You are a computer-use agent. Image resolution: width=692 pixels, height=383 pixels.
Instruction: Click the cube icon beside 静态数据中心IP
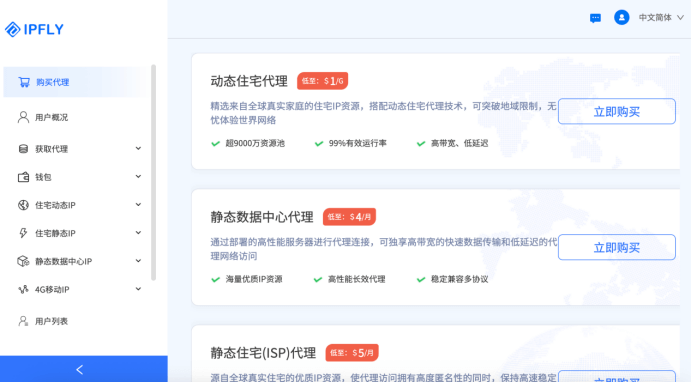click(23, 261)
